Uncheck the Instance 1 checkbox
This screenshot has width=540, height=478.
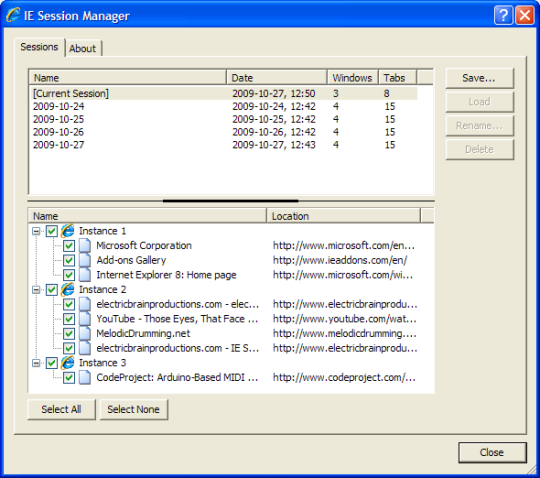[52, 231]
